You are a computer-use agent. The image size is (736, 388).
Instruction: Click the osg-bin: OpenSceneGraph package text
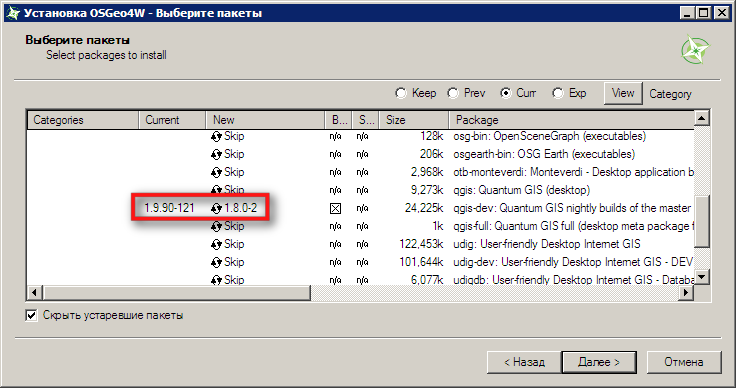click(x=549, y=137)
